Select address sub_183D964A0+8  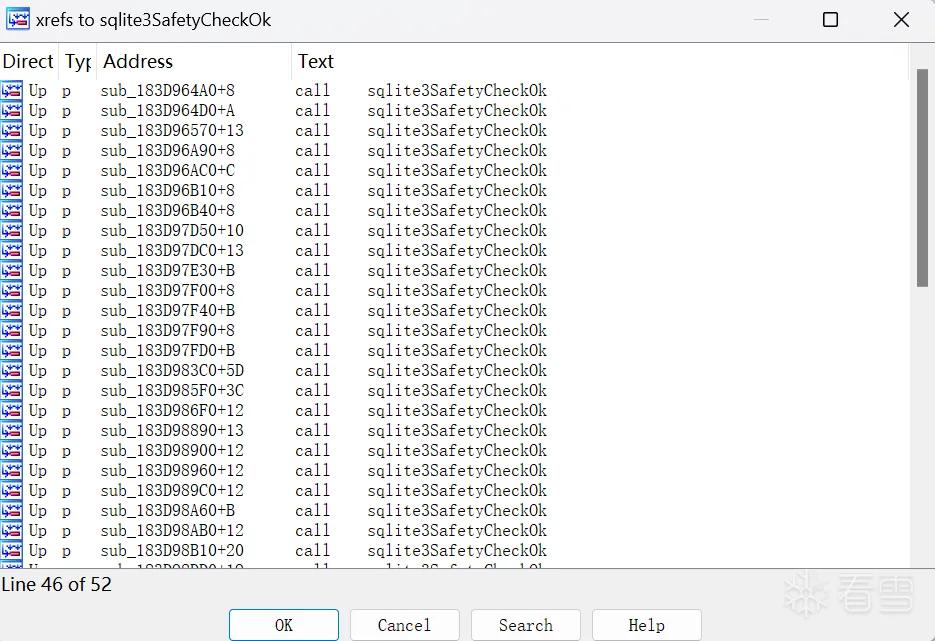click(168, 91)
